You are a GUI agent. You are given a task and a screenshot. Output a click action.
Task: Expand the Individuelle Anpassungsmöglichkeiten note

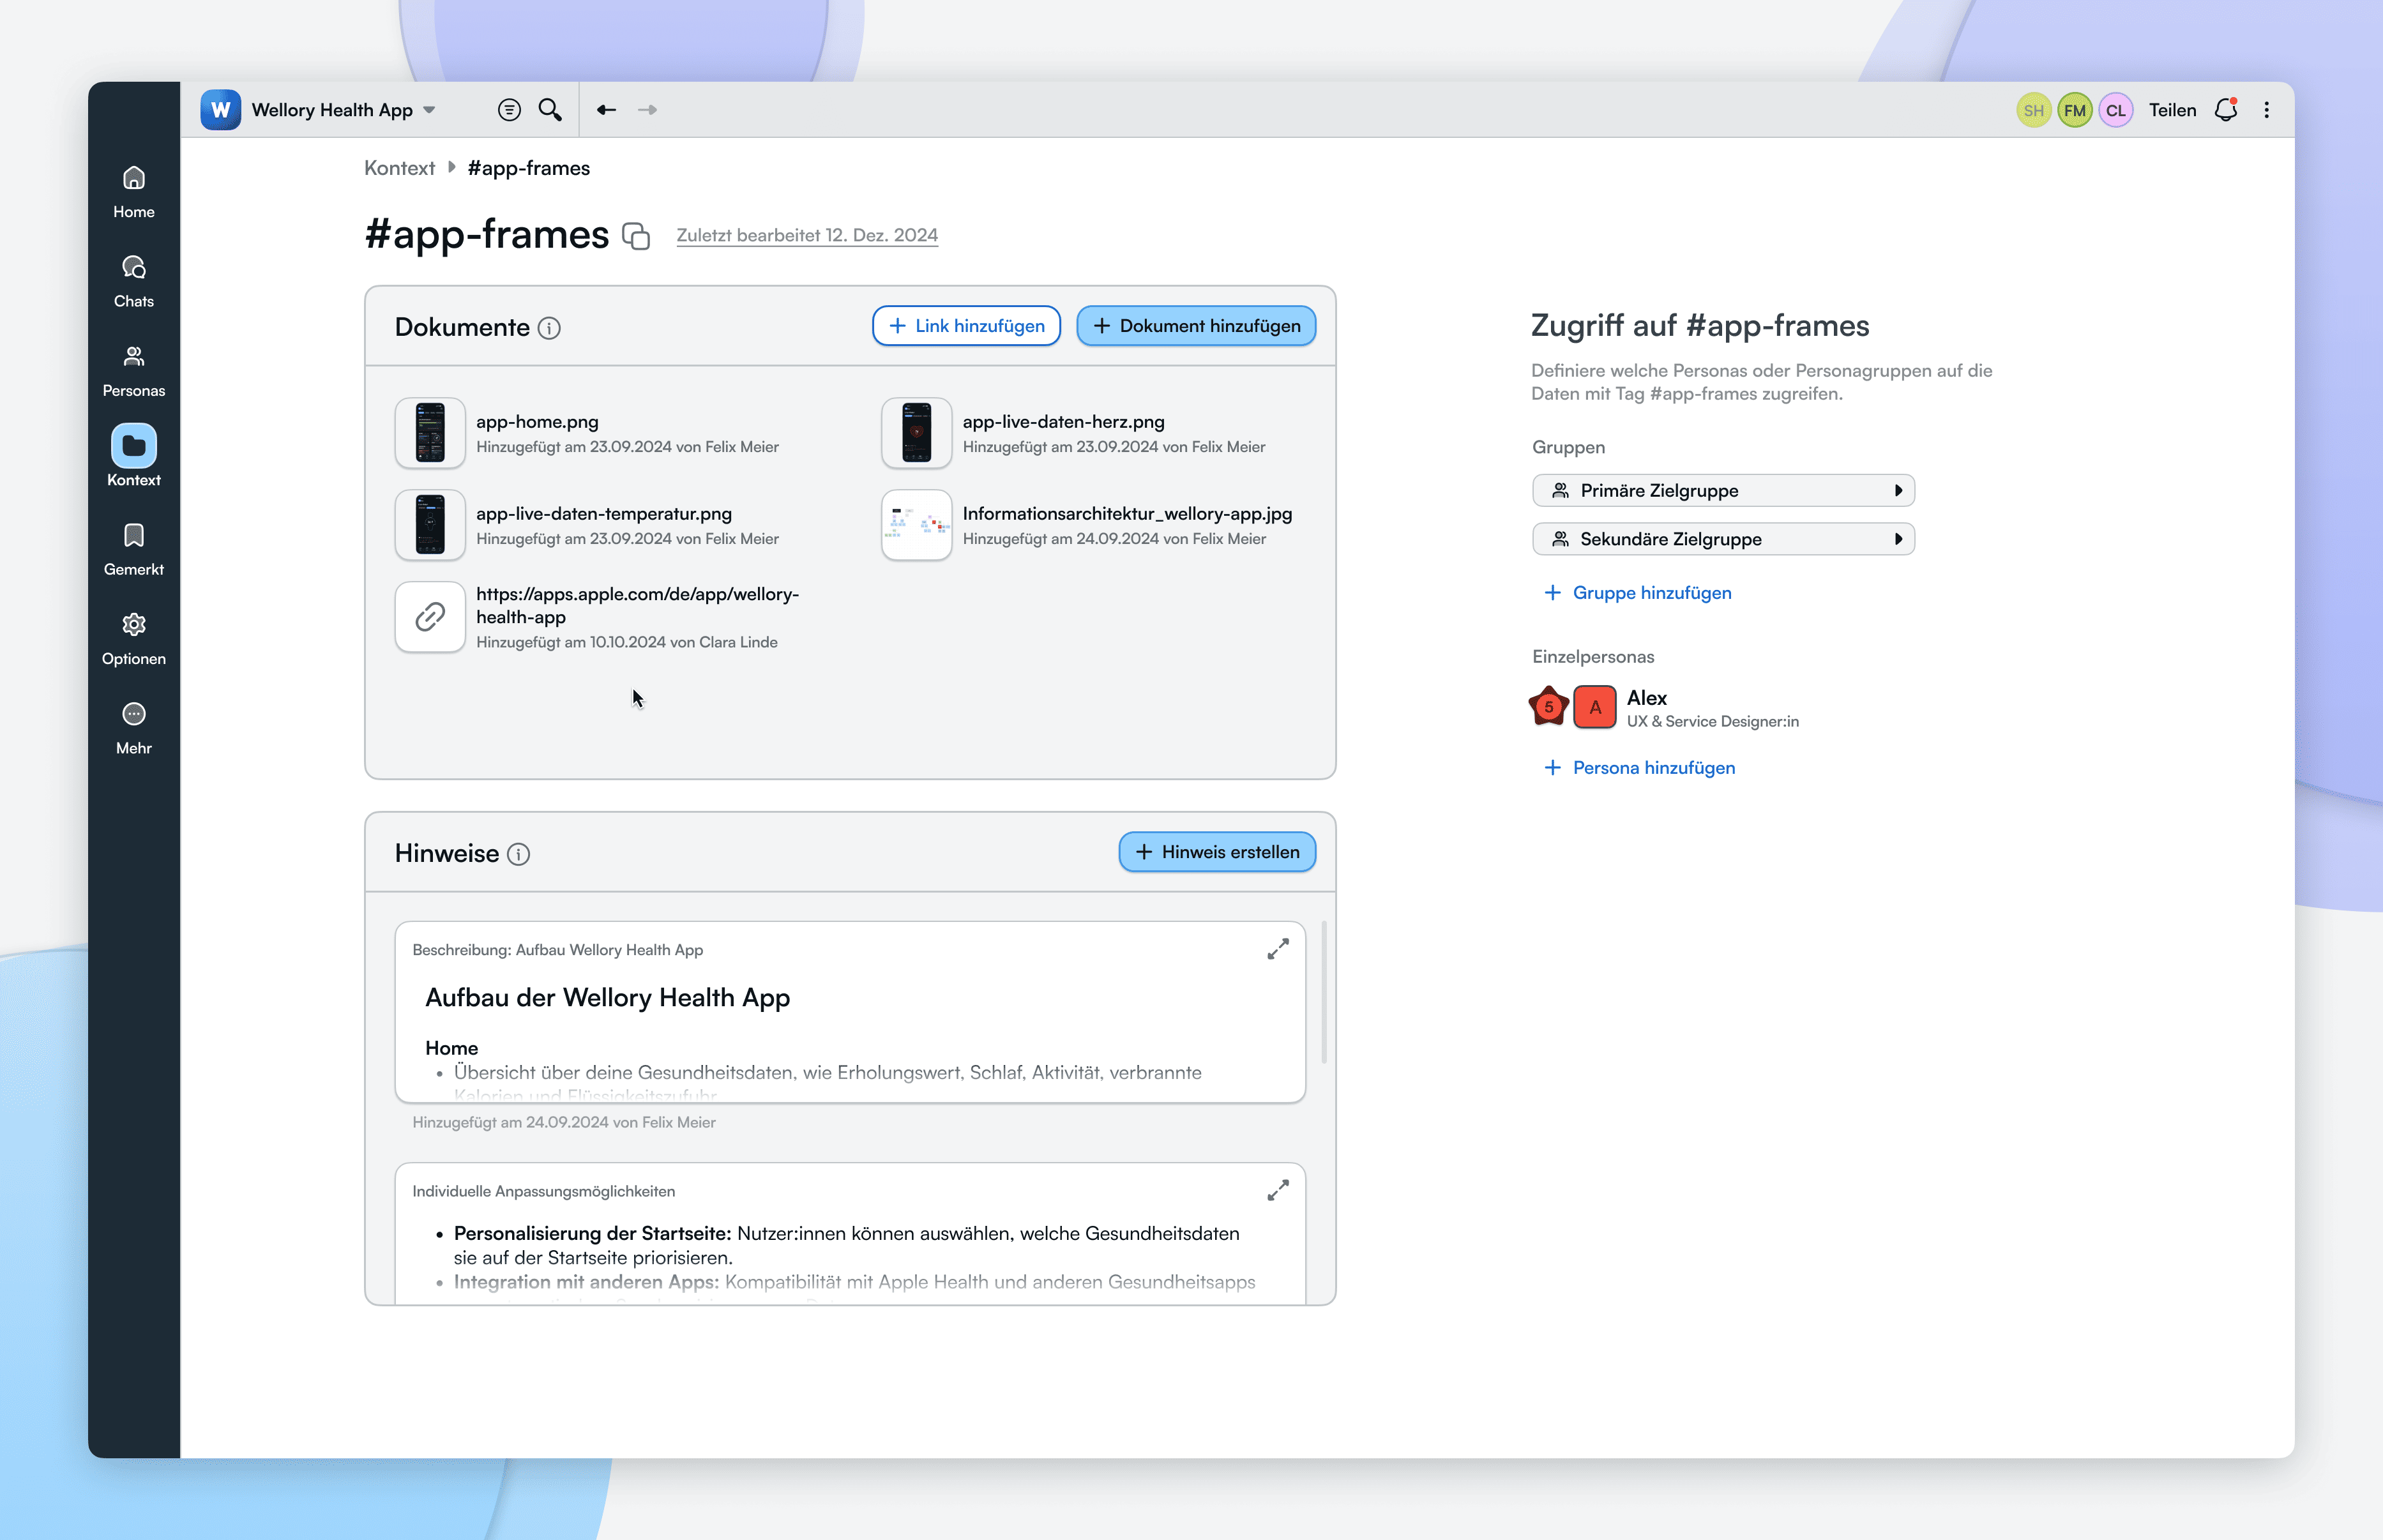[x=1277, y=1190]
